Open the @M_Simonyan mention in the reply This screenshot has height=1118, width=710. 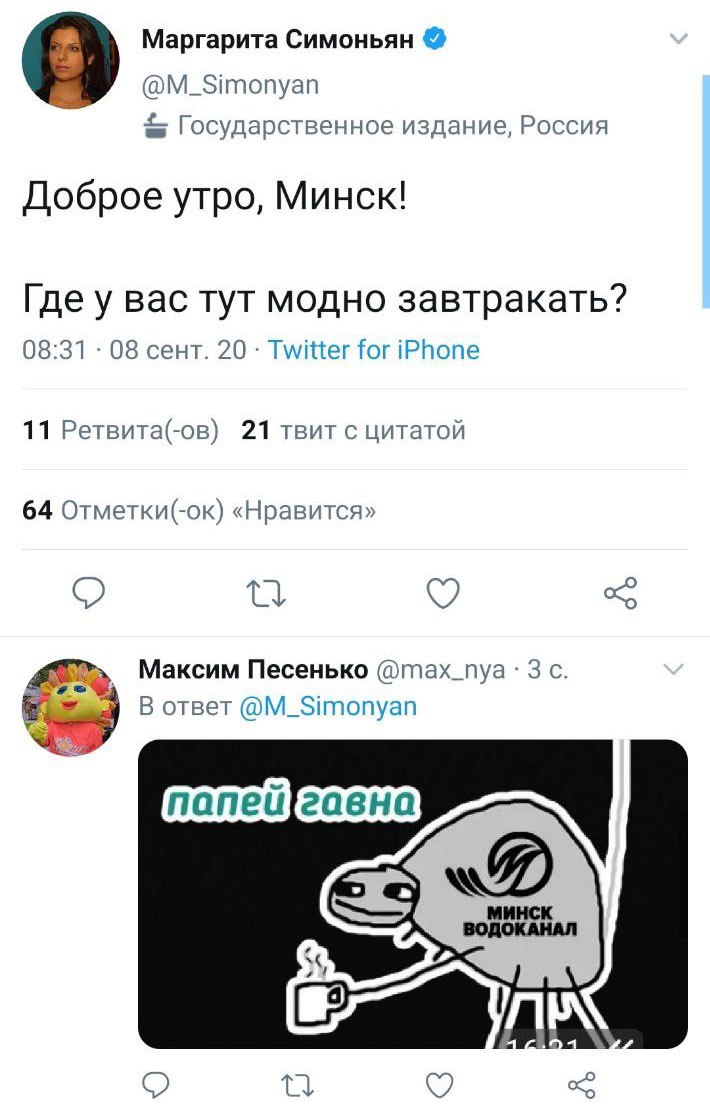[328, 706]
